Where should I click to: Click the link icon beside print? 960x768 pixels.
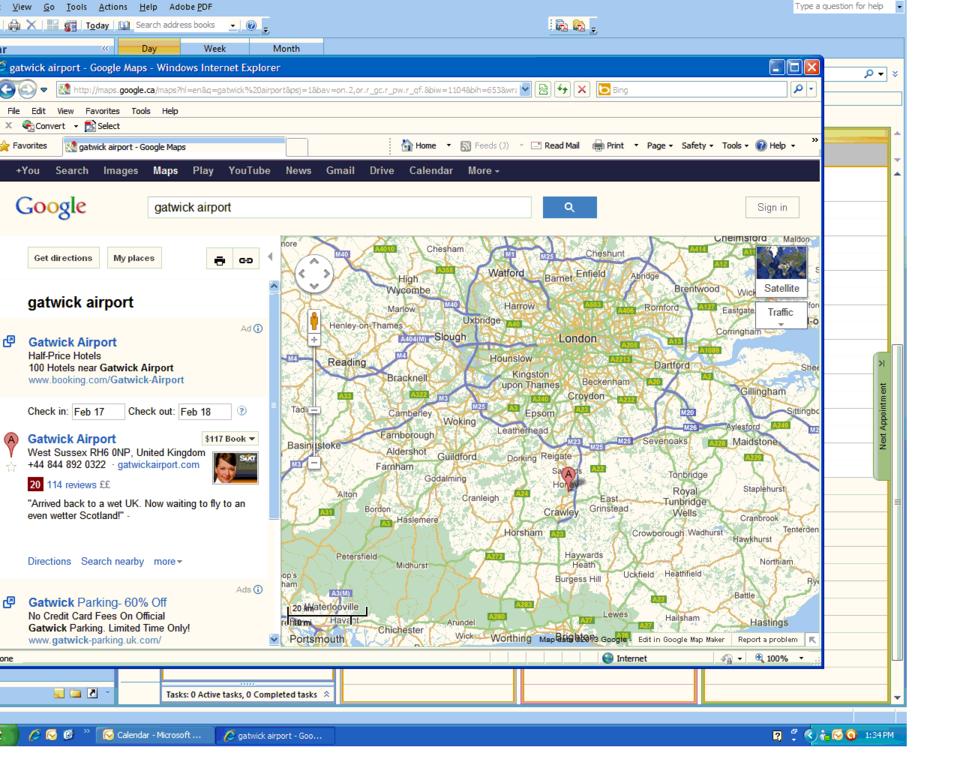point(245,260)
